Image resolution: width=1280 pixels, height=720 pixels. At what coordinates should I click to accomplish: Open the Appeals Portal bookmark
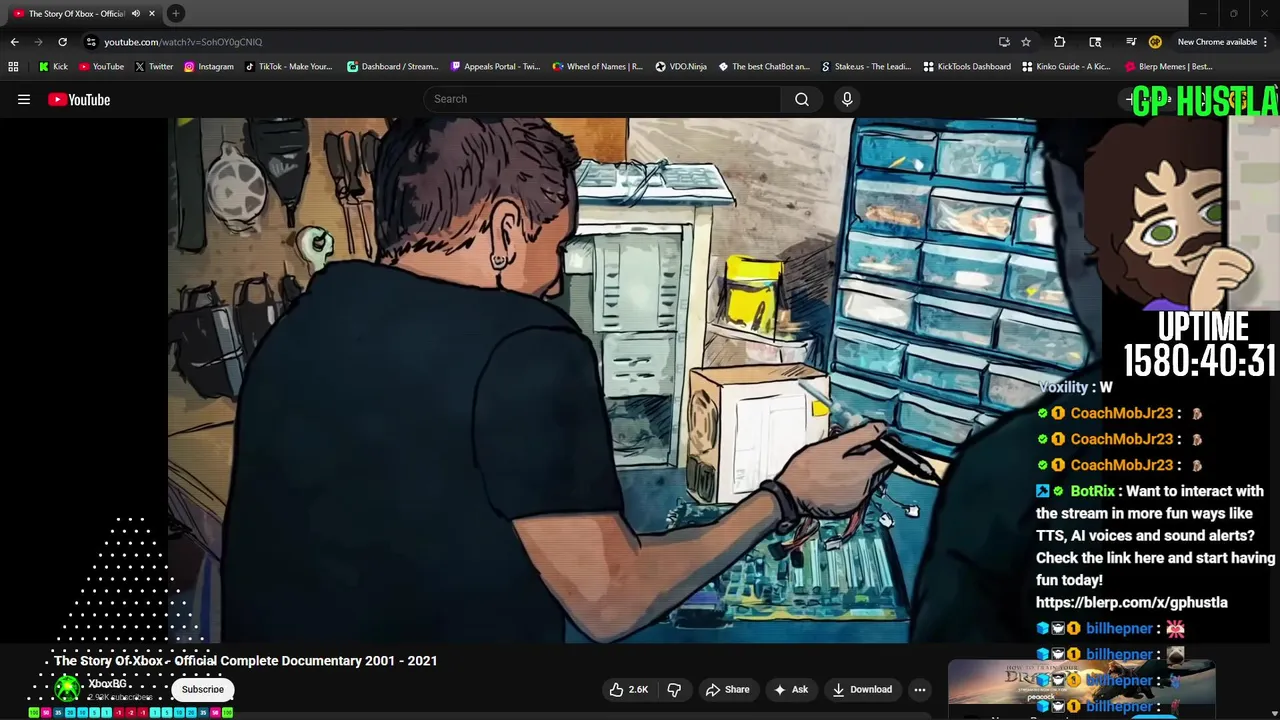[x=495, y=67]
